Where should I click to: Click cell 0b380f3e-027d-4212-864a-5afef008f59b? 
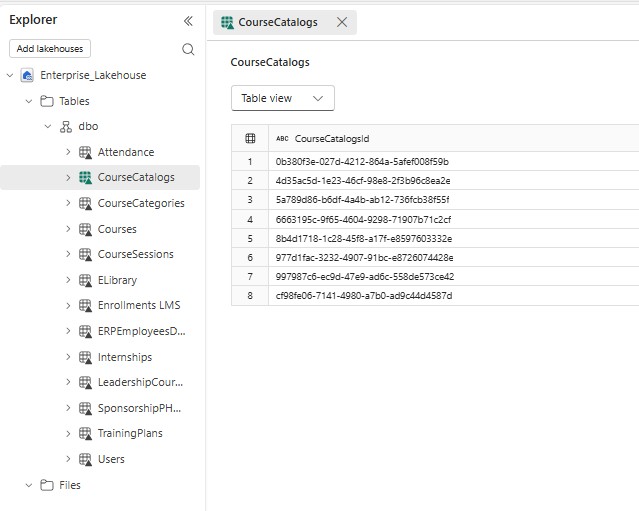point(362,162)
